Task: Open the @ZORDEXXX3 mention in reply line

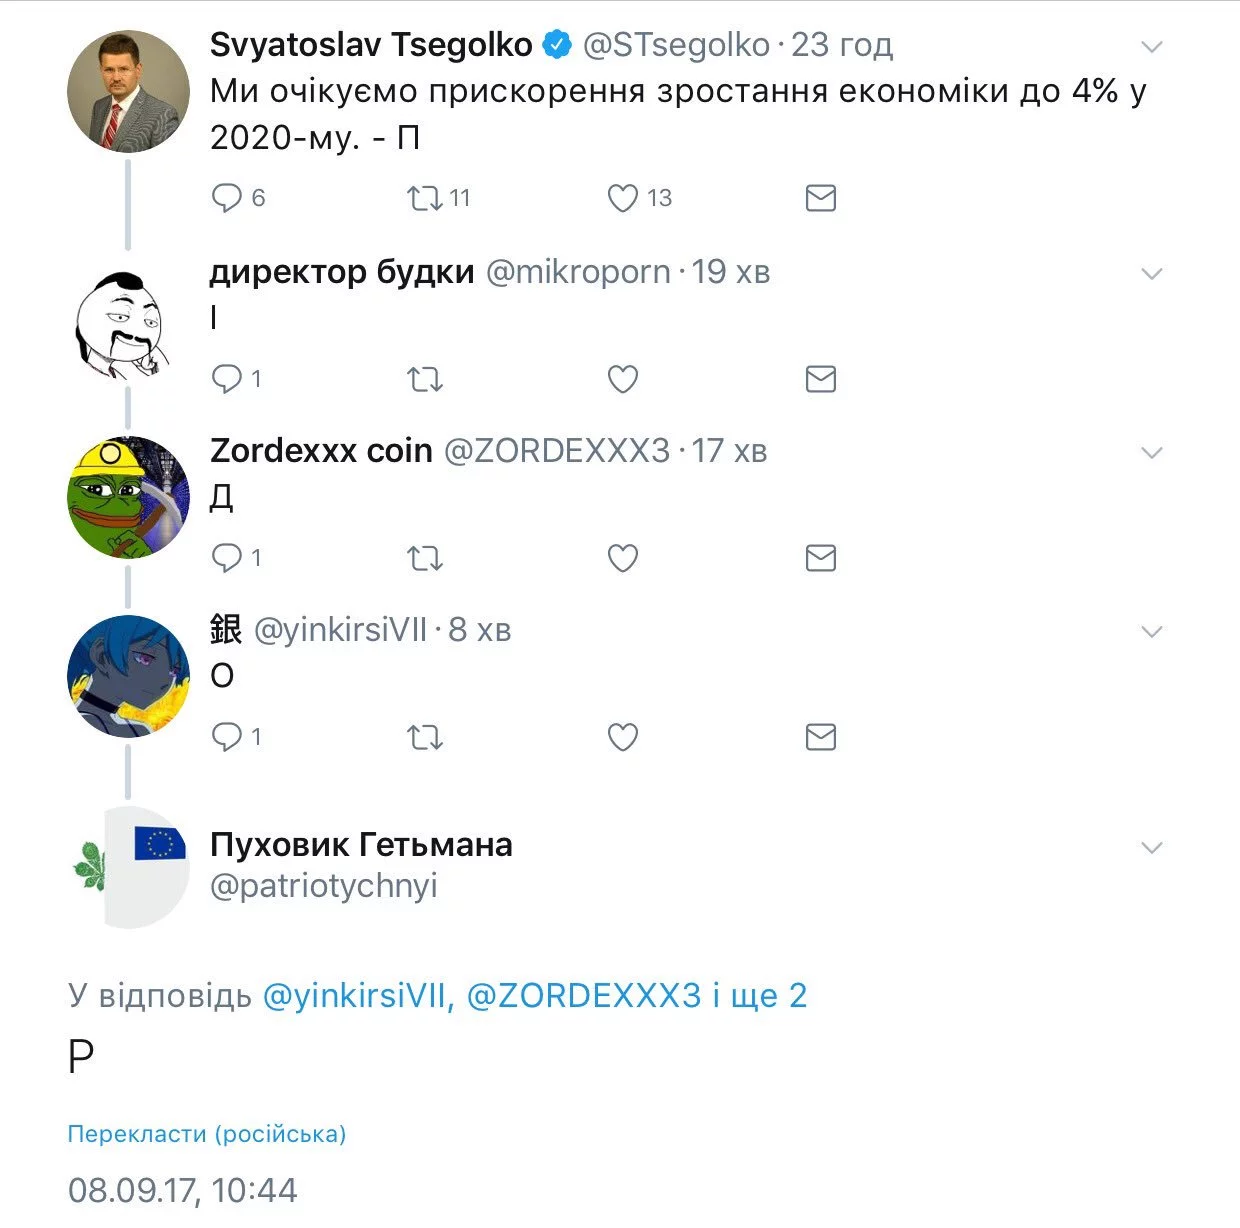Action: 584,996
